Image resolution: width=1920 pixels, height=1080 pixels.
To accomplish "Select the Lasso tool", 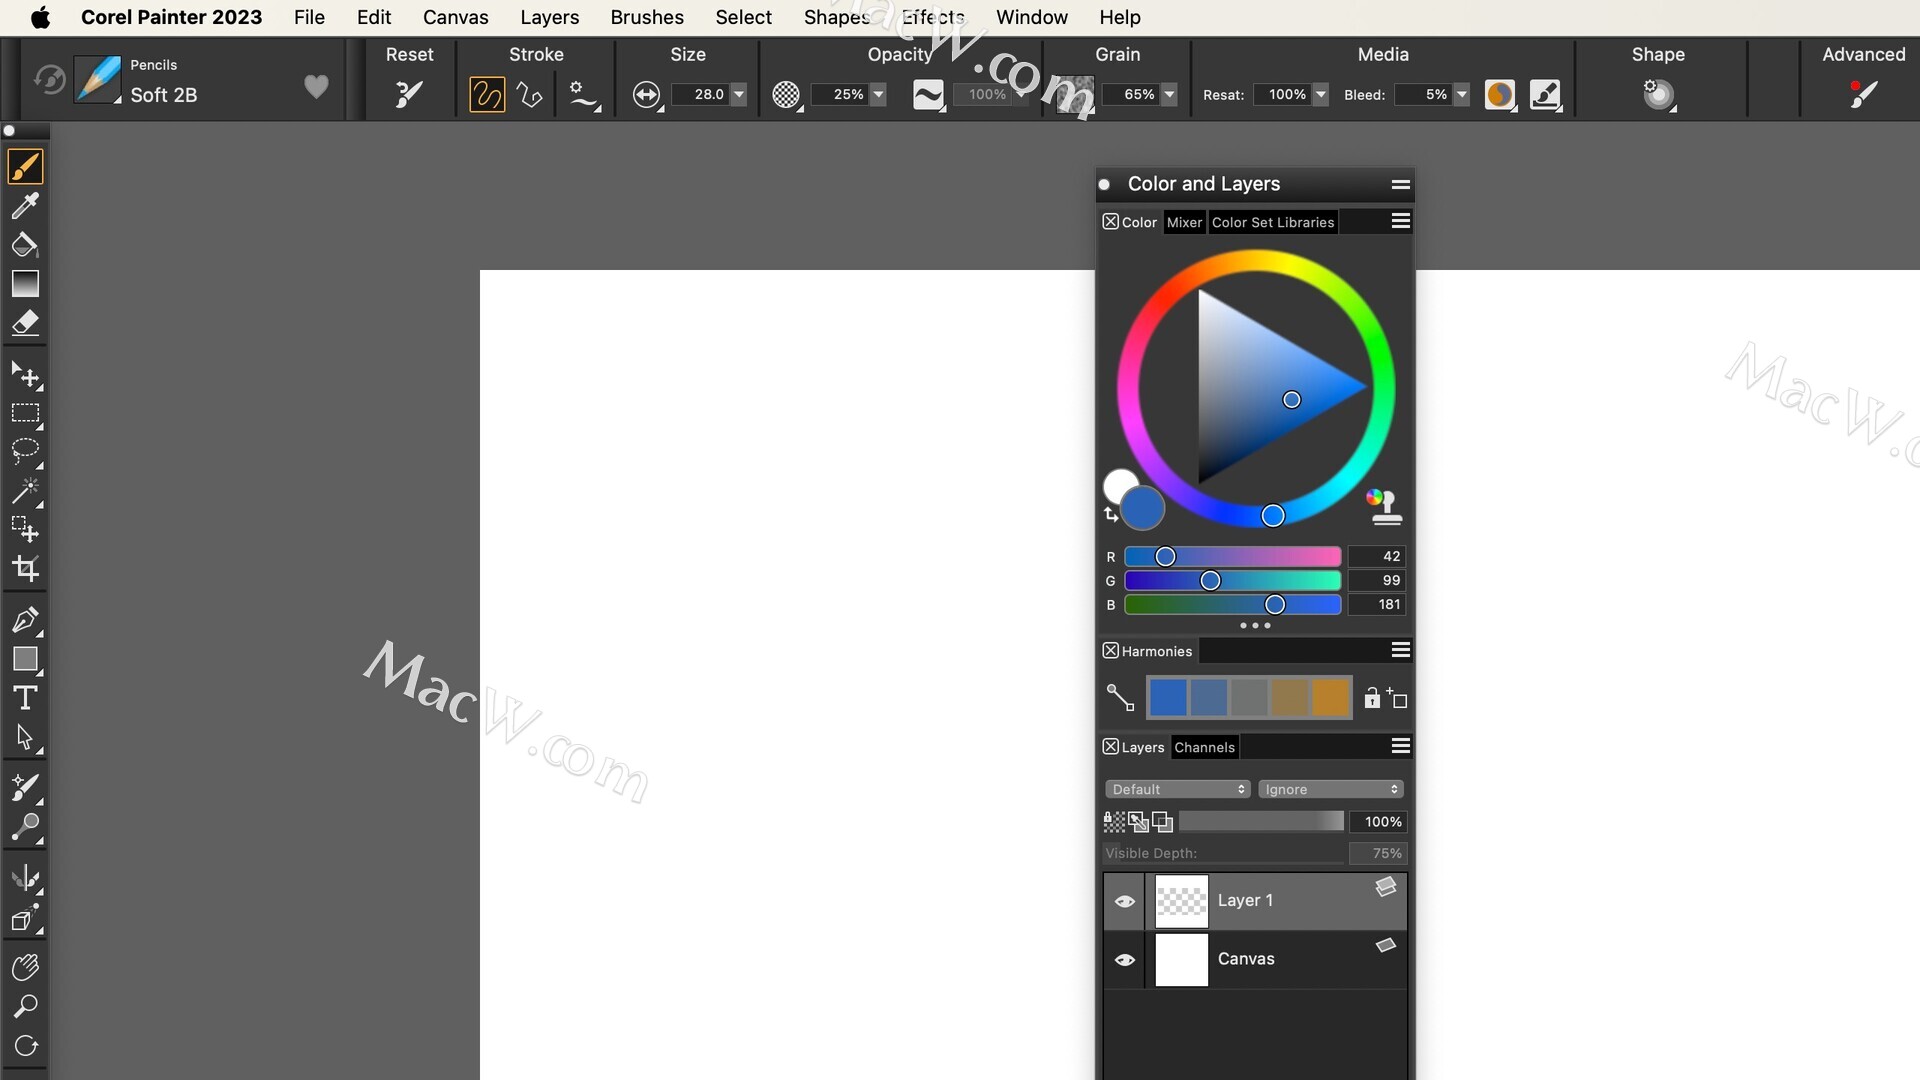I will coord(25,451).
